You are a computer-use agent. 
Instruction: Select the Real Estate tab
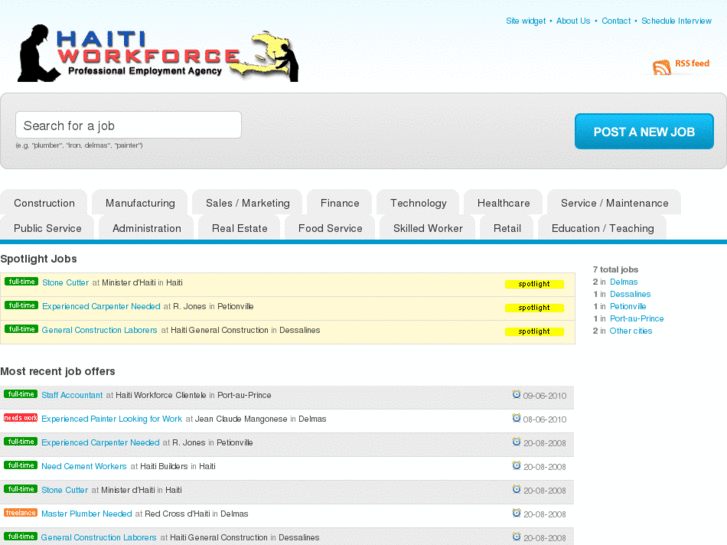pyautogui.click(x=239, y=228)
